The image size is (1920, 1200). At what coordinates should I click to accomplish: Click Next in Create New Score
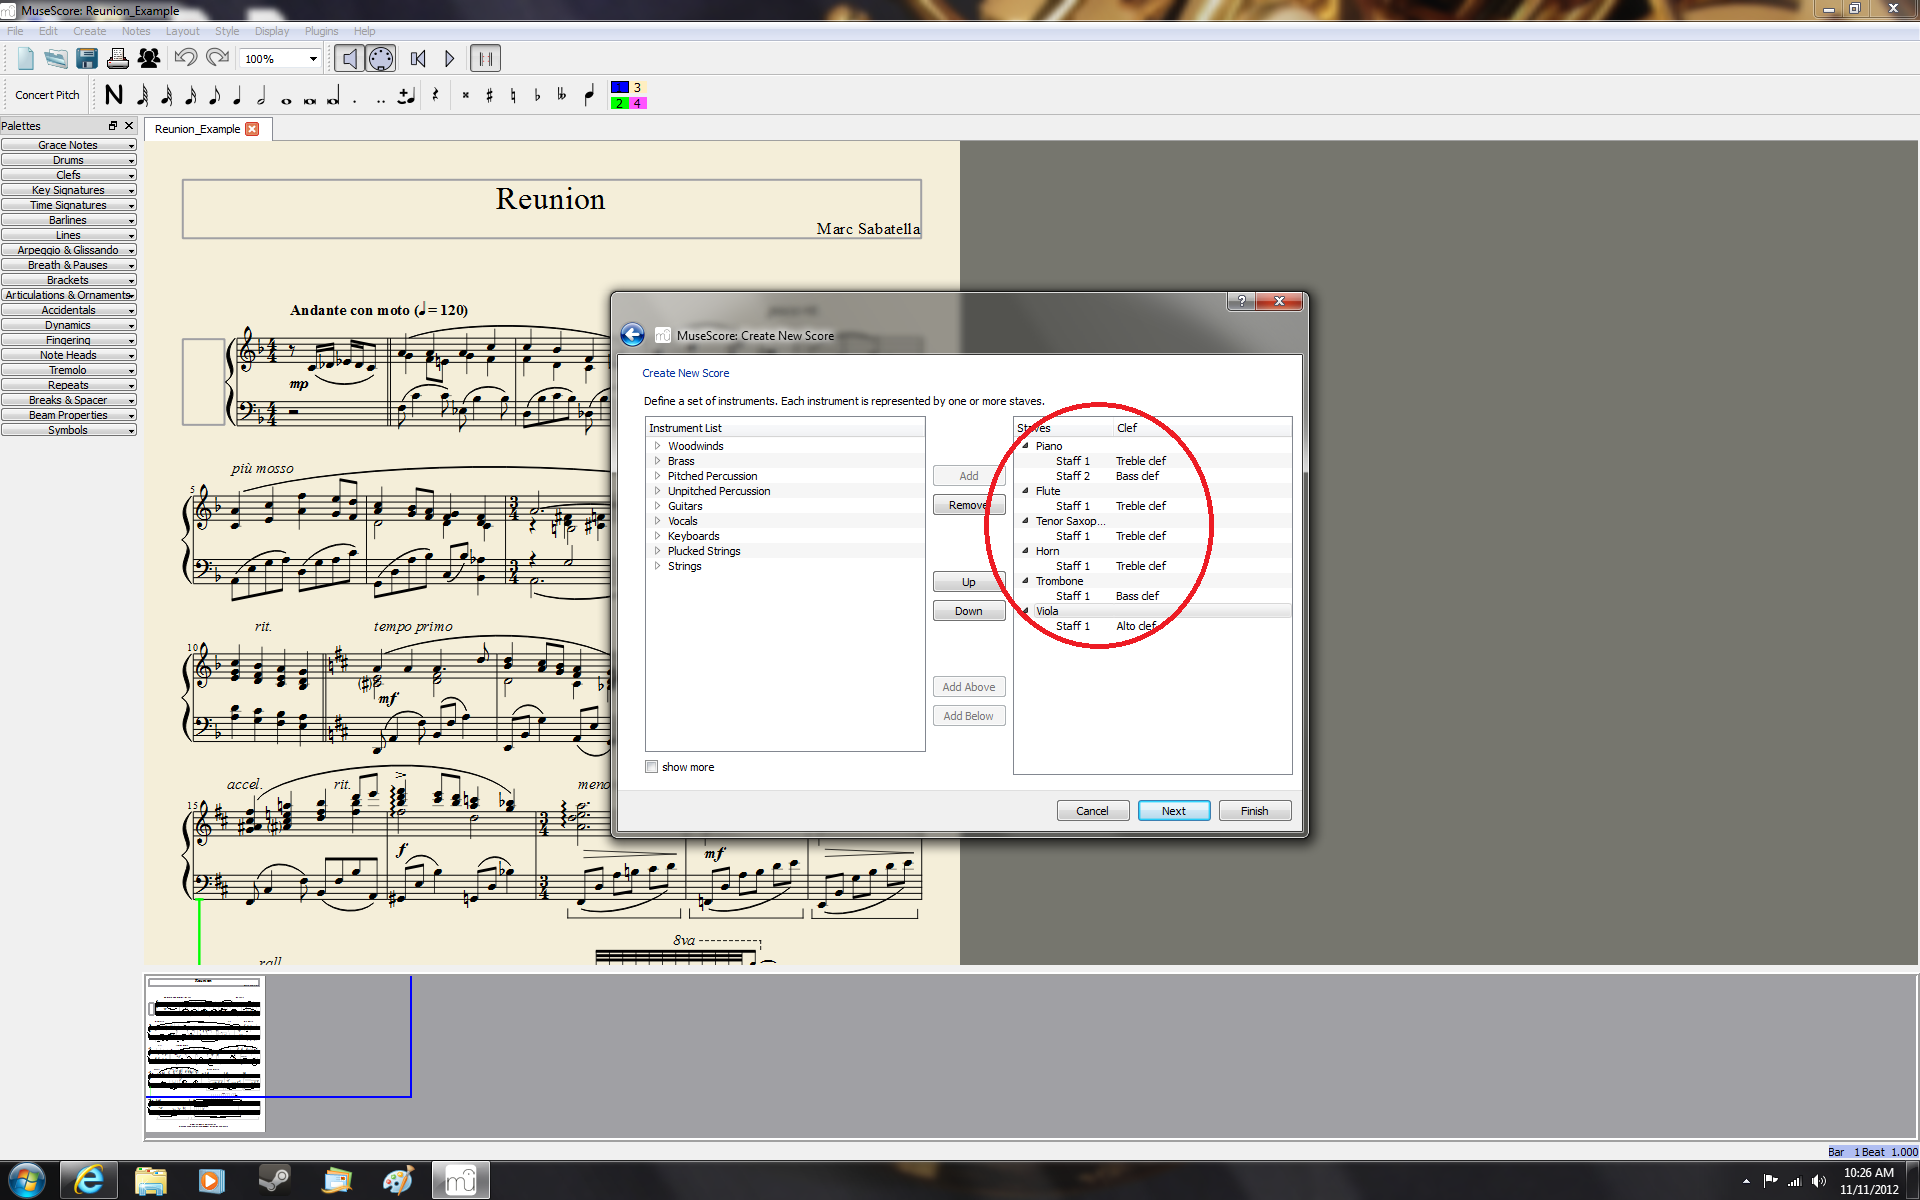[x=1174, y=811]
